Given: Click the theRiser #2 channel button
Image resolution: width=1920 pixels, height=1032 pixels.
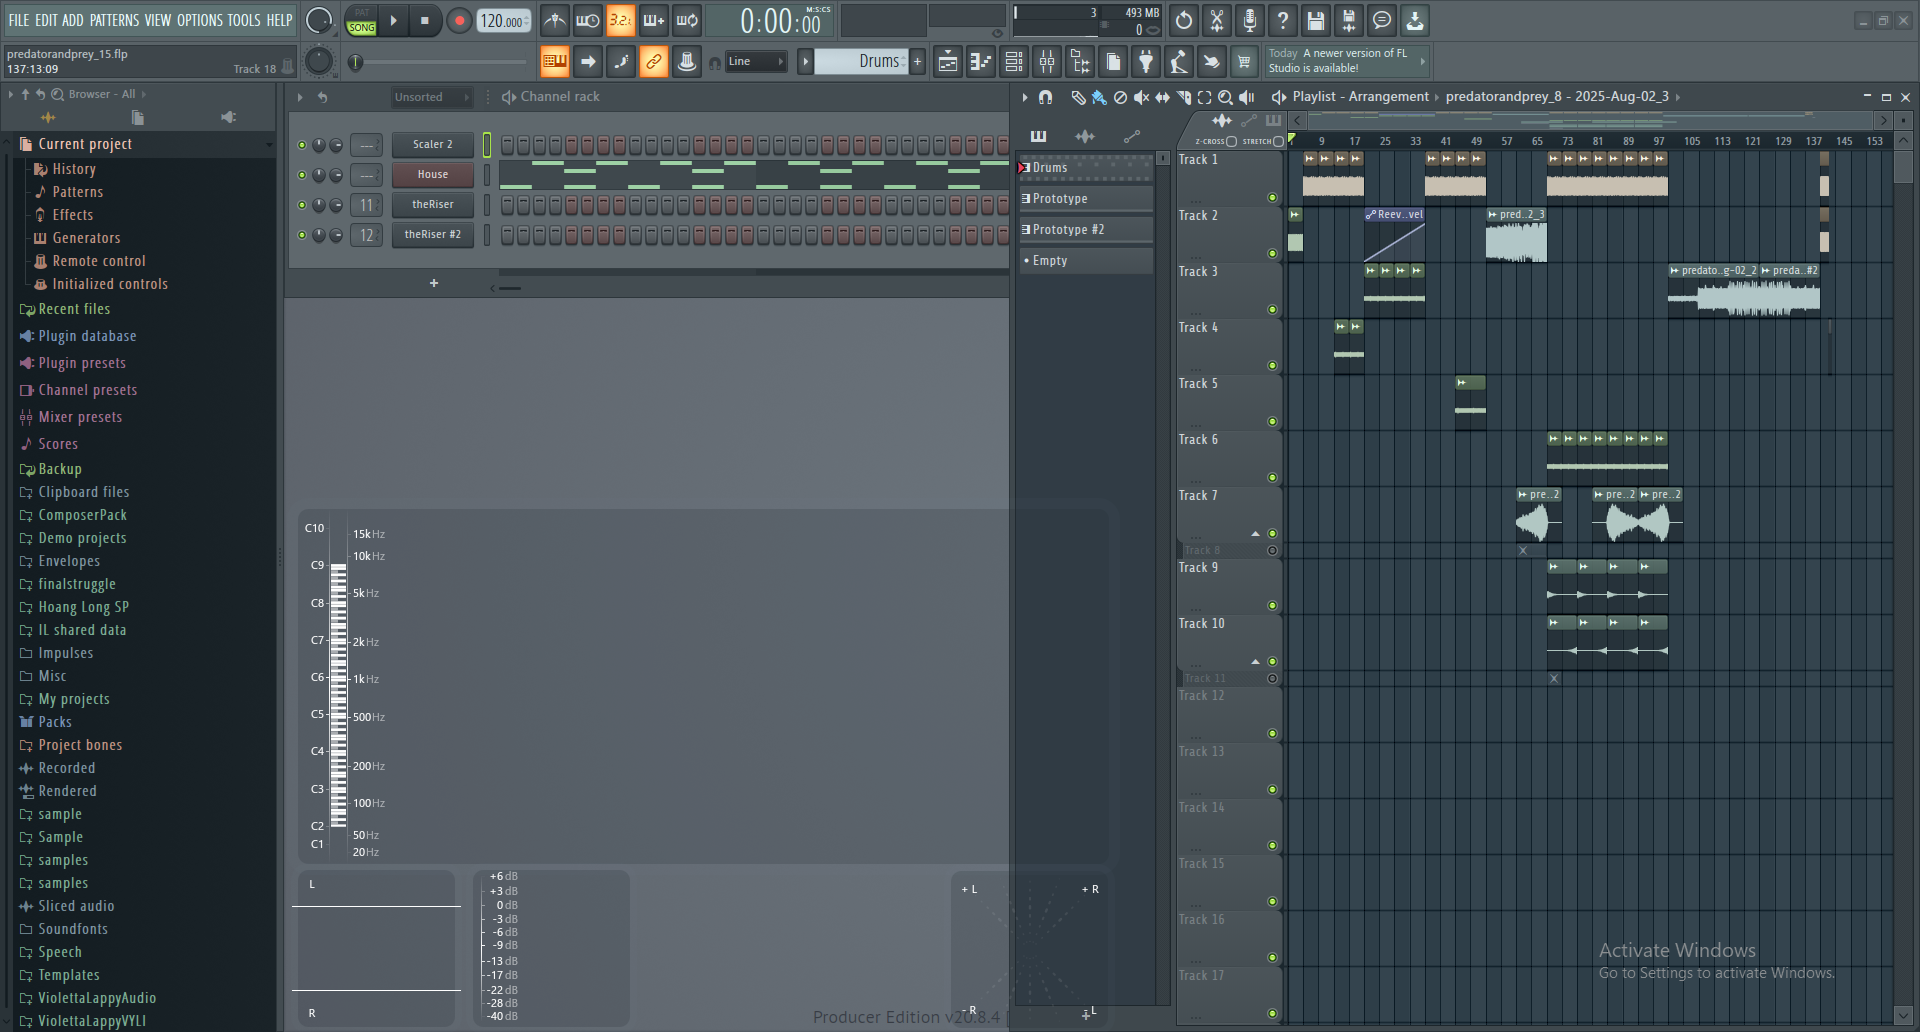Looking at the screenshot, I should [432, 235].
